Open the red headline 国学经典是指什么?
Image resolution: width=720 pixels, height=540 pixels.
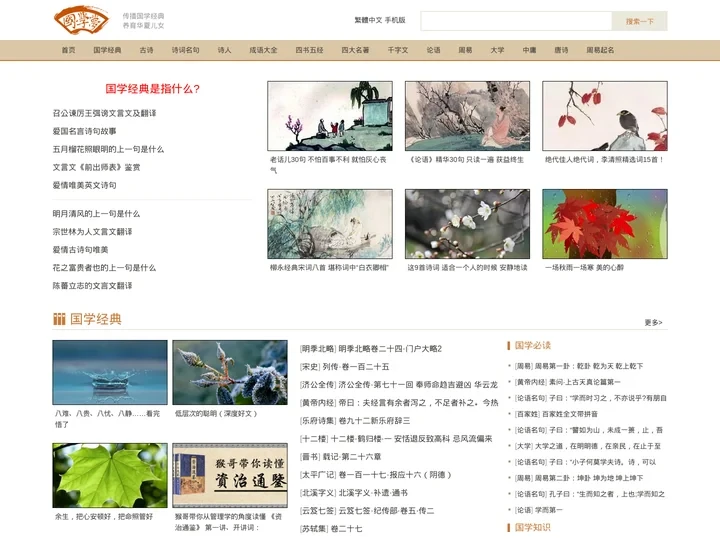152,89
